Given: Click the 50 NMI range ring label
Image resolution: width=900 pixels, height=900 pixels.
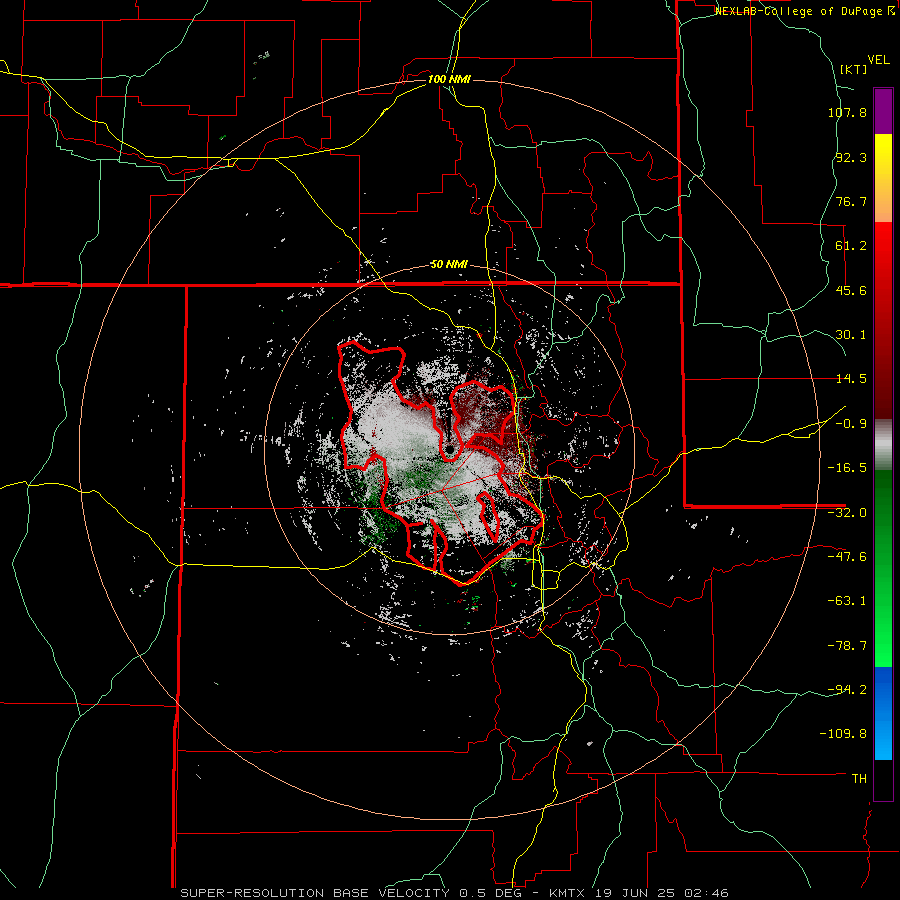Looking at the screenshot, I should (449, 265).
